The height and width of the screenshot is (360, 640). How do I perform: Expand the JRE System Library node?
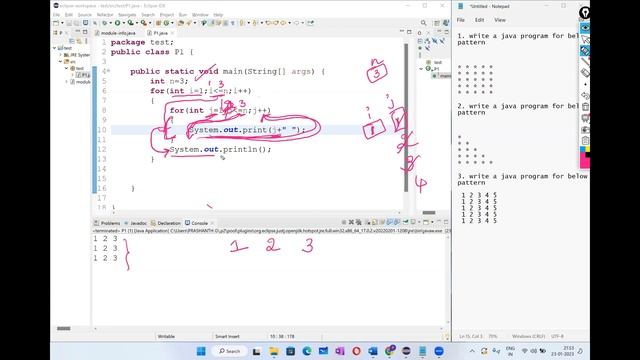pyautogui.click(x=61, y=55)
